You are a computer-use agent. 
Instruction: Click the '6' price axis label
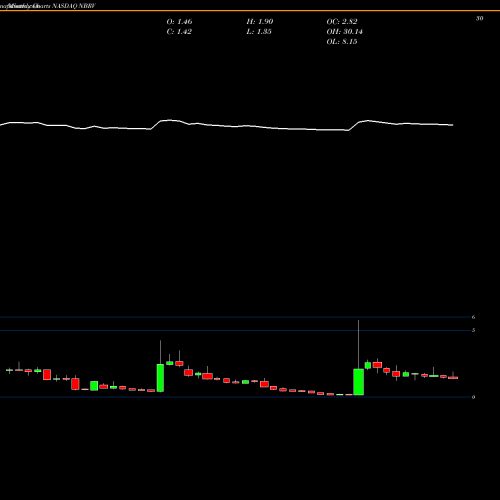click(x=473, y=317)
